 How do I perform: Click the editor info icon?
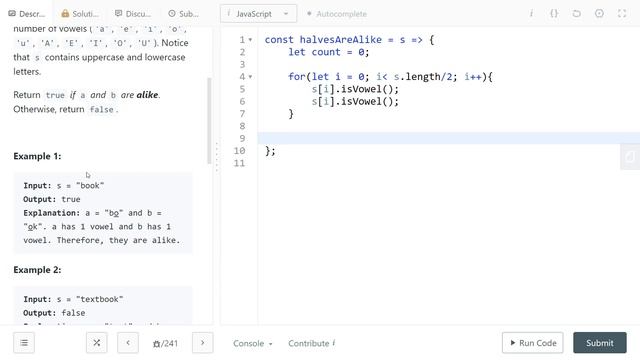[x=531, y=13]
